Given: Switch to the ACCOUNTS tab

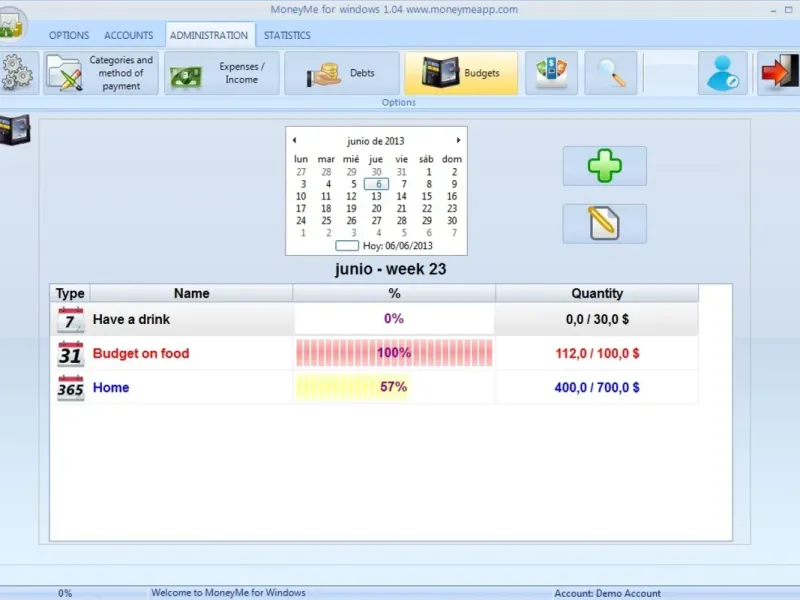Looking at the screenshot, I should (129, 35).
